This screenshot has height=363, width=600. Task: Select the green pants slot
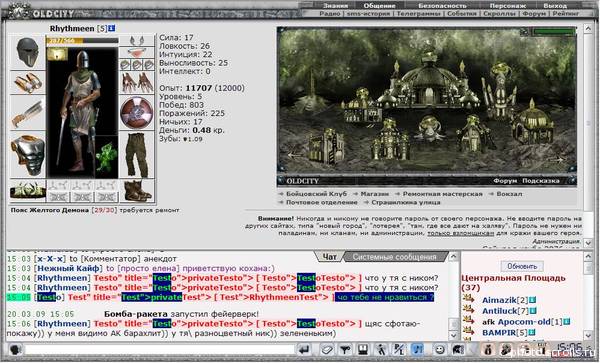click(x=137, y=155)
